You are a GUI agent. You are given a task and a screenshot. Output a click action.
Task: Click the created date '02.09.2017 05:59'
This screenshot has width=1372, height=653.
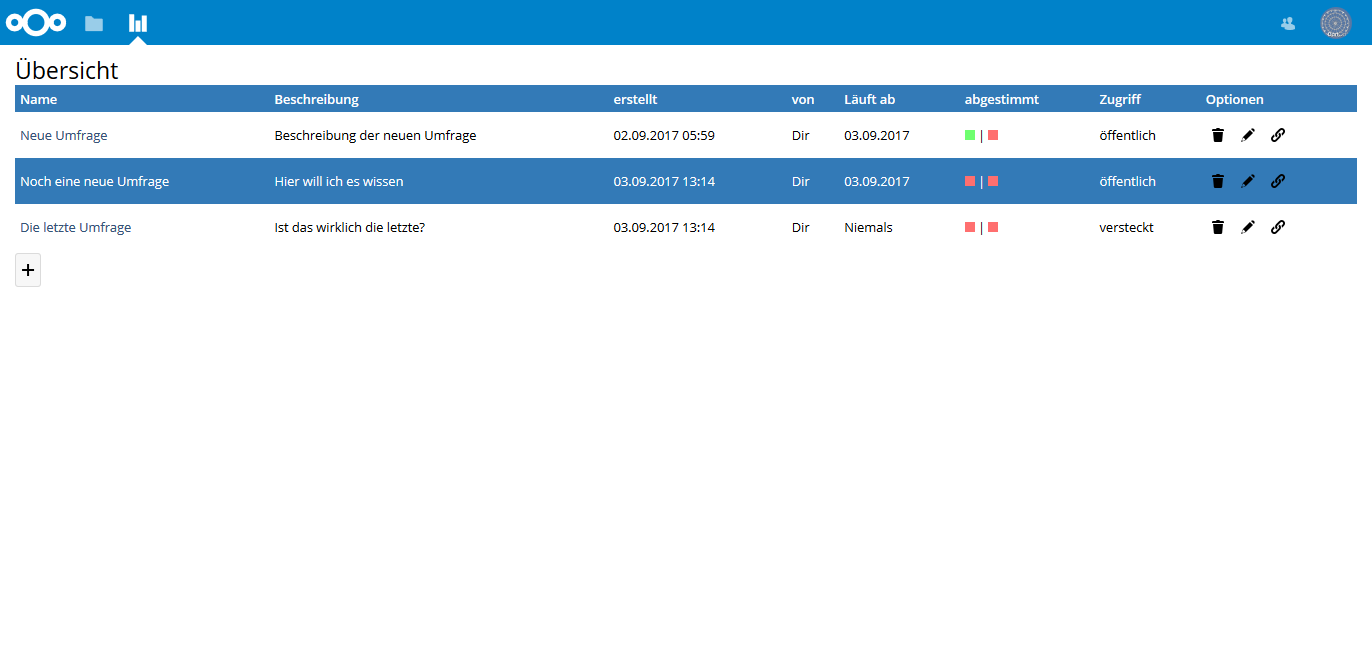(x=664, y=135)
